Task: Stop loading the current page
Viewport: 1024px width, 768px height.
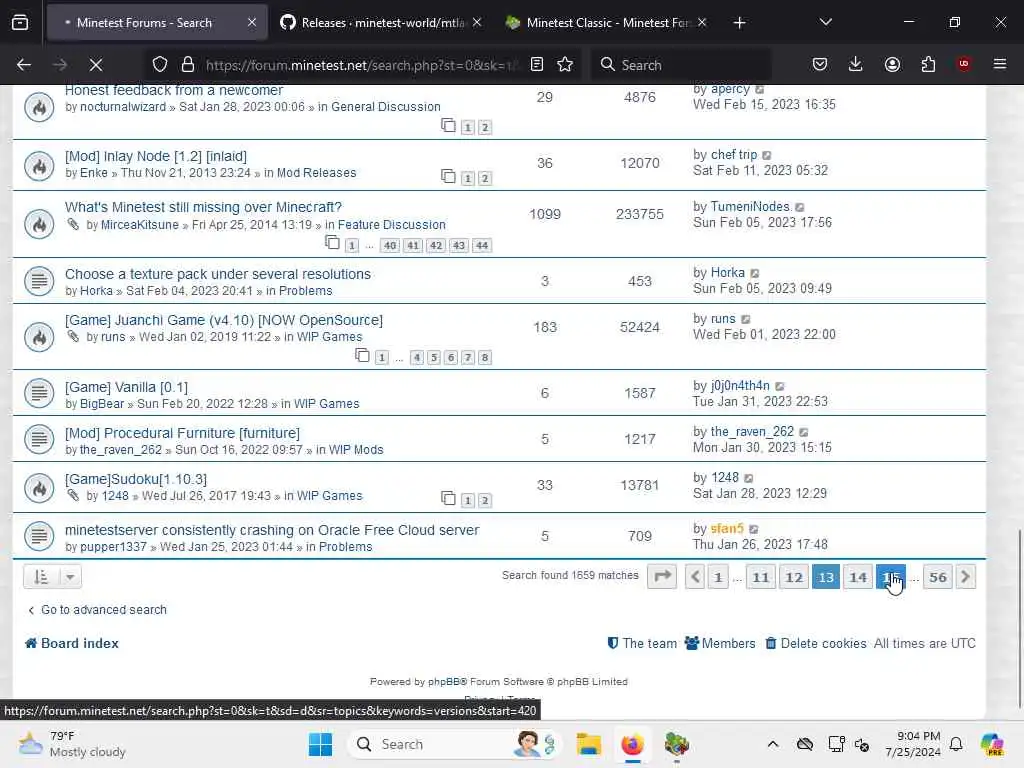Action: point(96,65)
